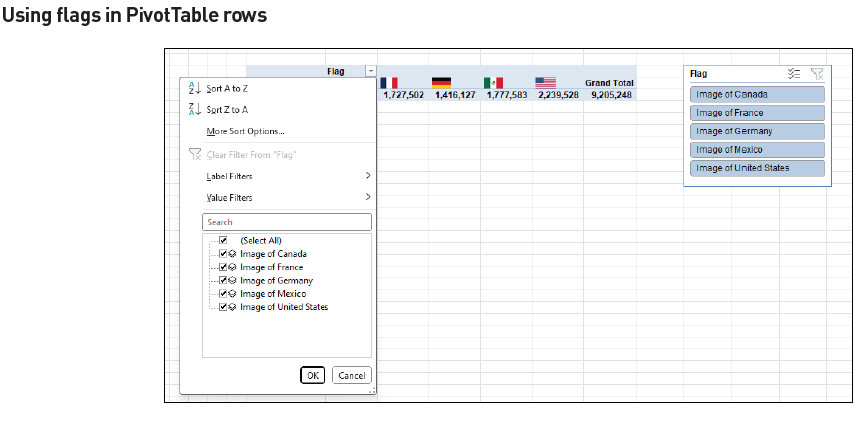861x423 pixels.
Task: Open the Value Filters menu item
Action: pyautogui.click(x=278, y=197)
